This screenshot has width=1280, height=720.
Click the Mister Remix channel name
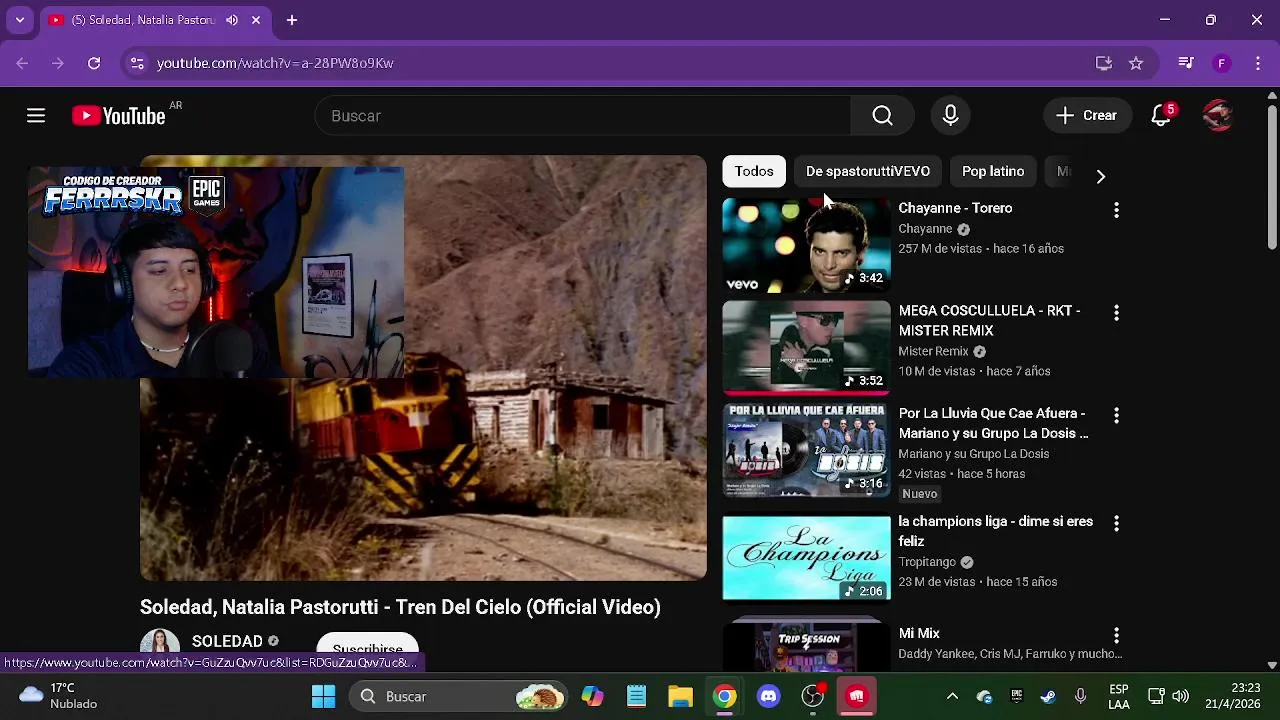933,351
